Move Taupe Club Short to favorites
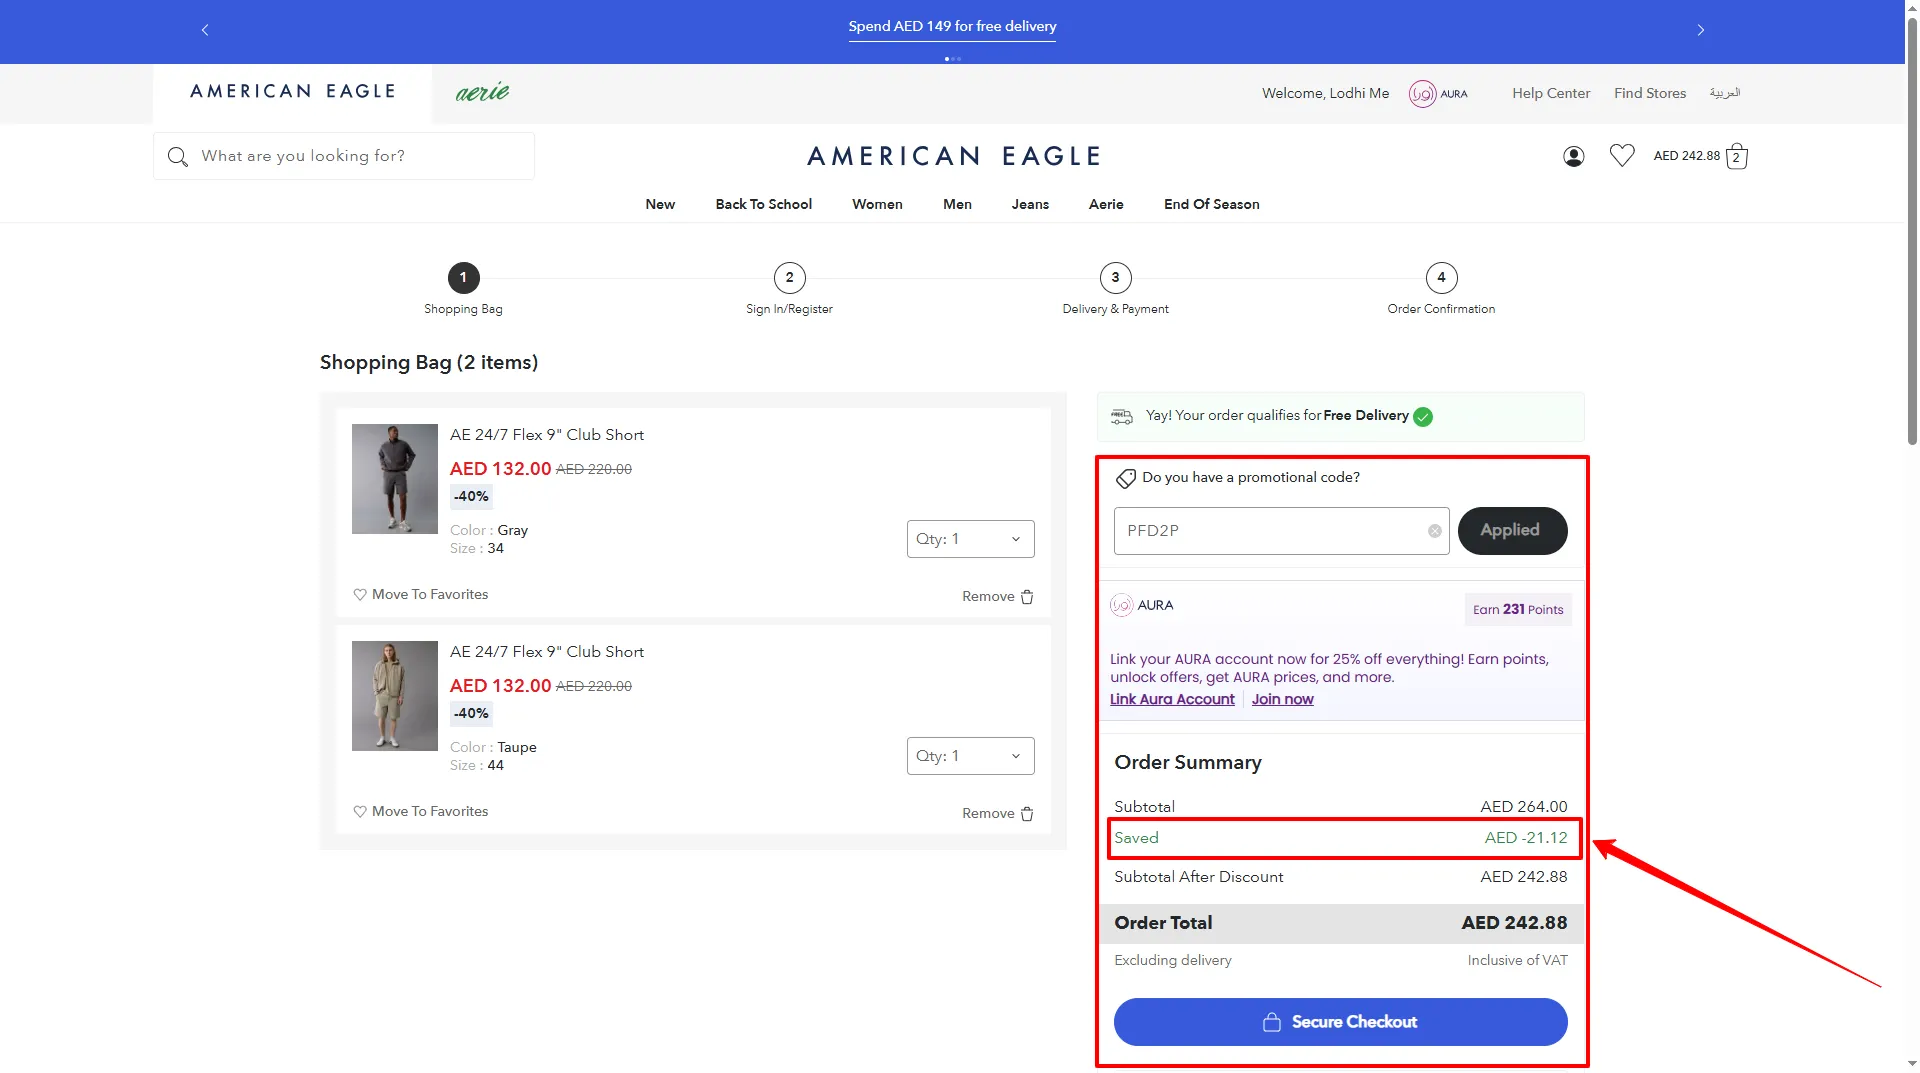The image size is (1920, 1073). pos(420,811)
